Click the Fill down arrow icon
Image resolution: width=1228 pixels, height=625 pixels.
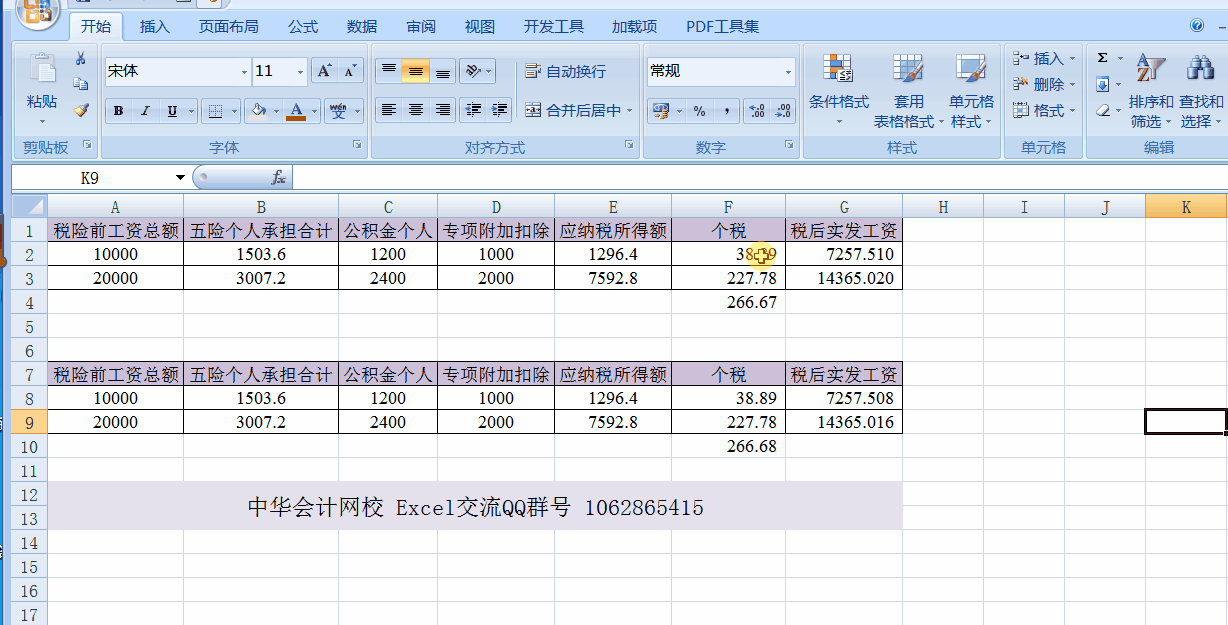(x=1103, y=85)
